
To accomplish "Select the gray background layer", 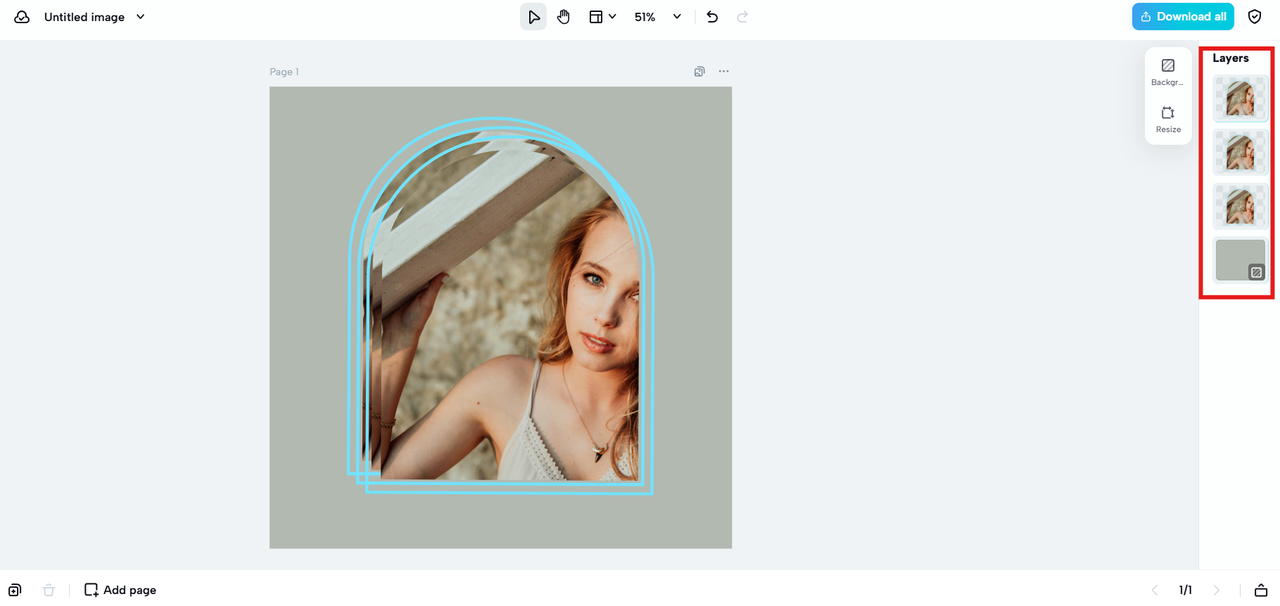I will [1241, 260].
